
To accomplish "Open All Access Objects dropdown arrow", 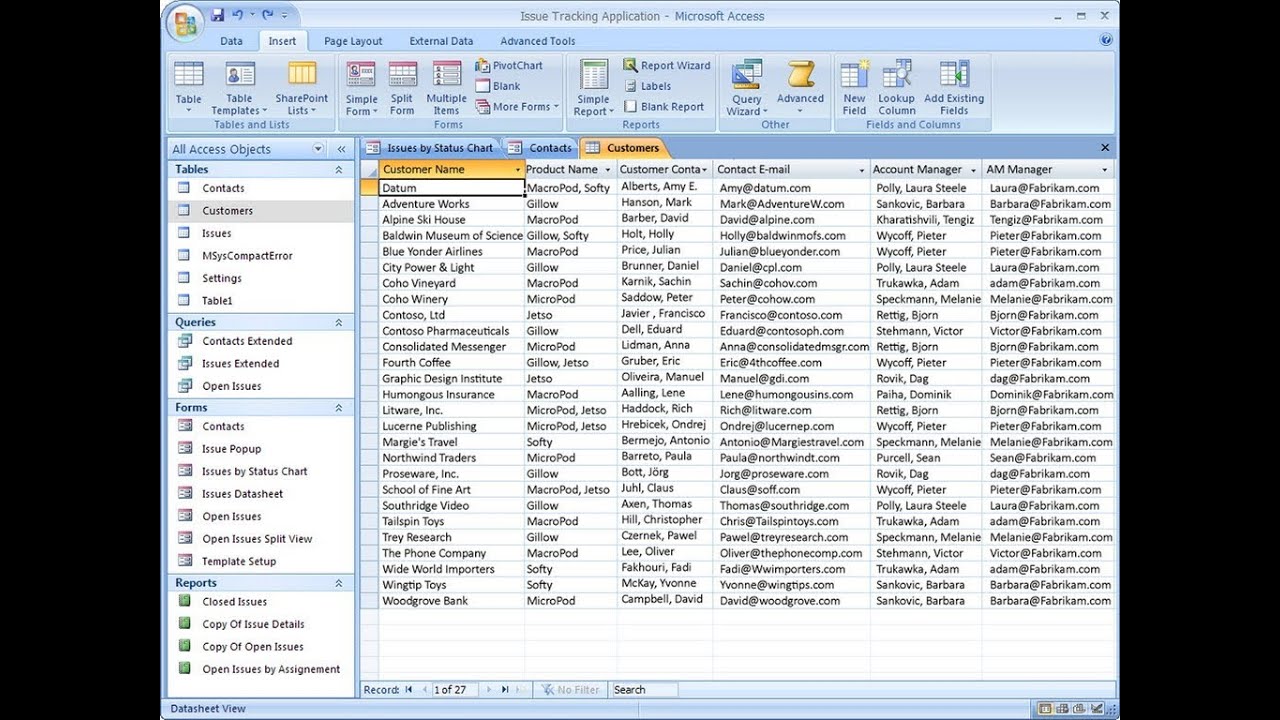I will click(318, 149).
